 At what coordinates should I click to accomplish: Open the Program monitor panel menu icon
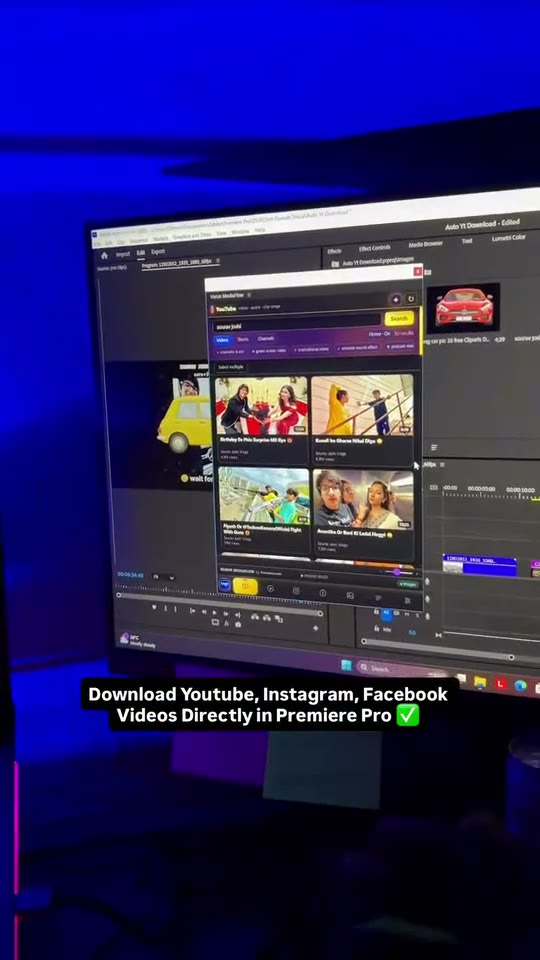[217, 260]
